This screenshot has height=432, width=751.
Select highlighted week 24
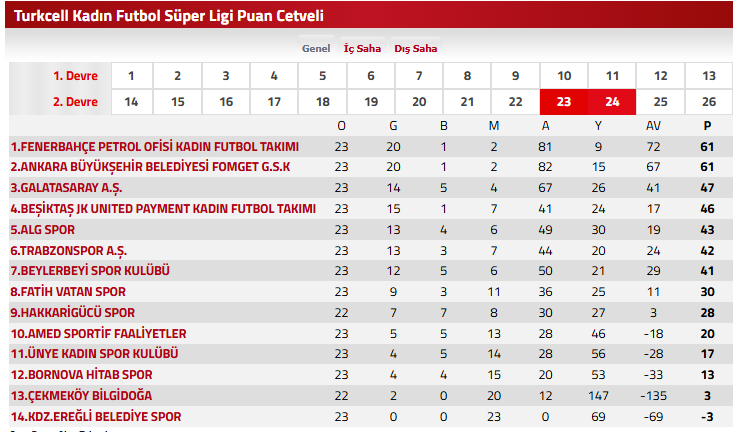(612, 102)
